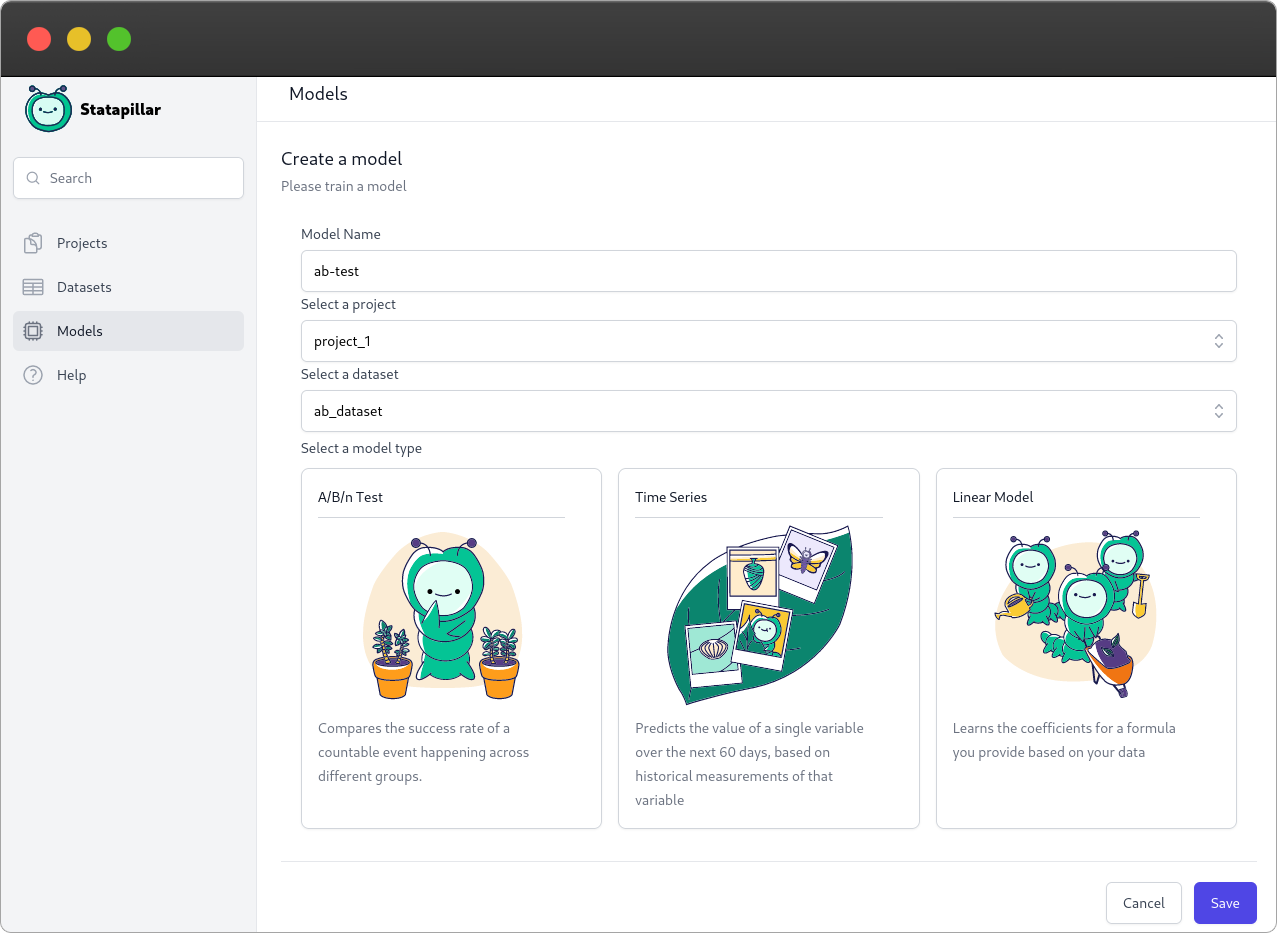Screen dimensions: 1277x933
Task: Click the "Time Series" card title
Action: coord(671,497)
